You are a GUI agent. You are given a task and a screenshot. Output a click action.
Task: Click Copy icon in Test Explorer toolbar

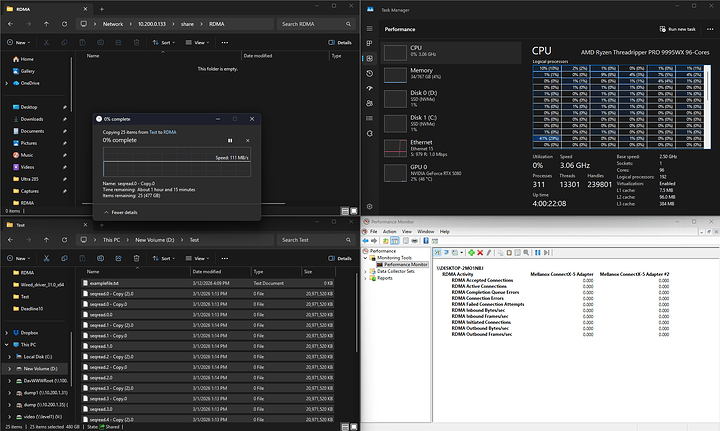[x=64, y=258]
